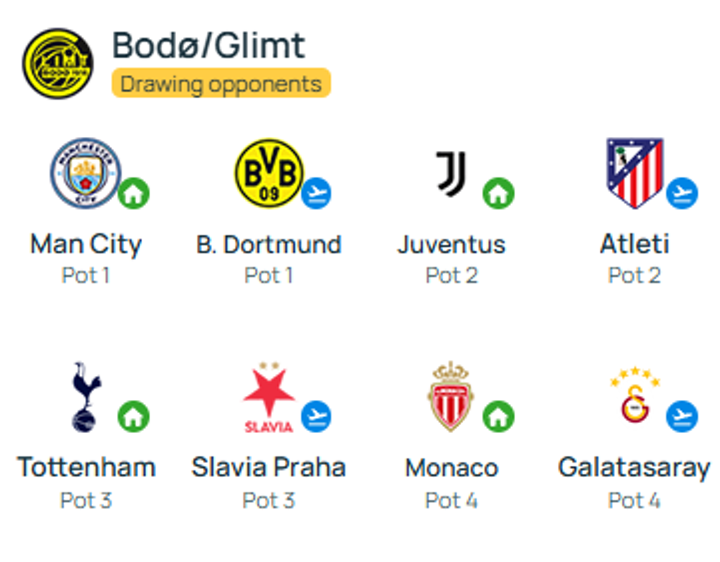Screen dimensions: 720x562
Task: Click the AS Monaco crest
Action: (450, 397)
